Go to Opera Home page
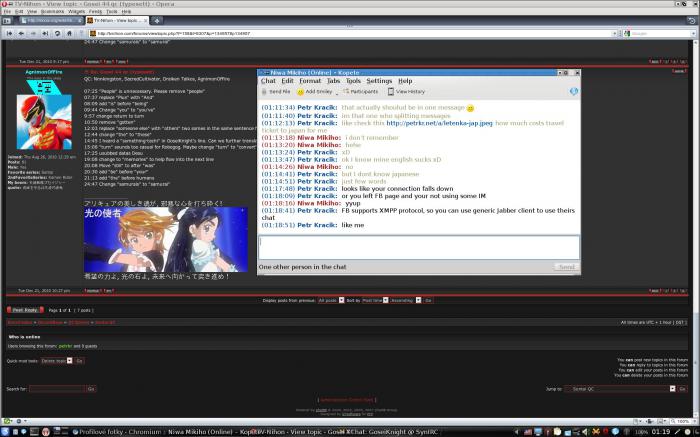The image size is (700, 437). 69,33
